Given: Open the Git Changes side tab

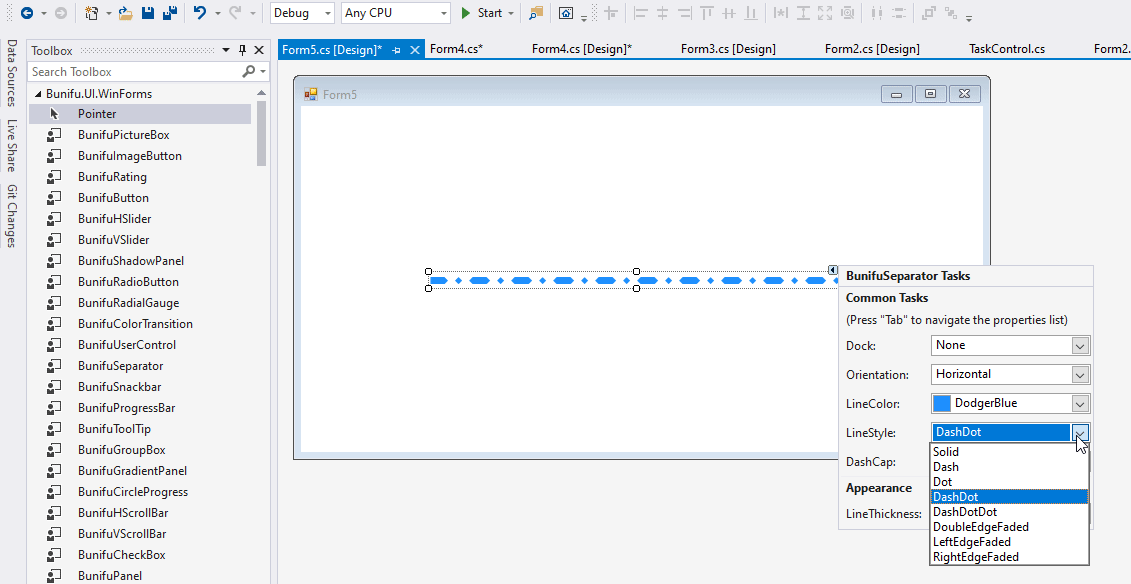Looking at the screenshot, I should coord(12,216).
